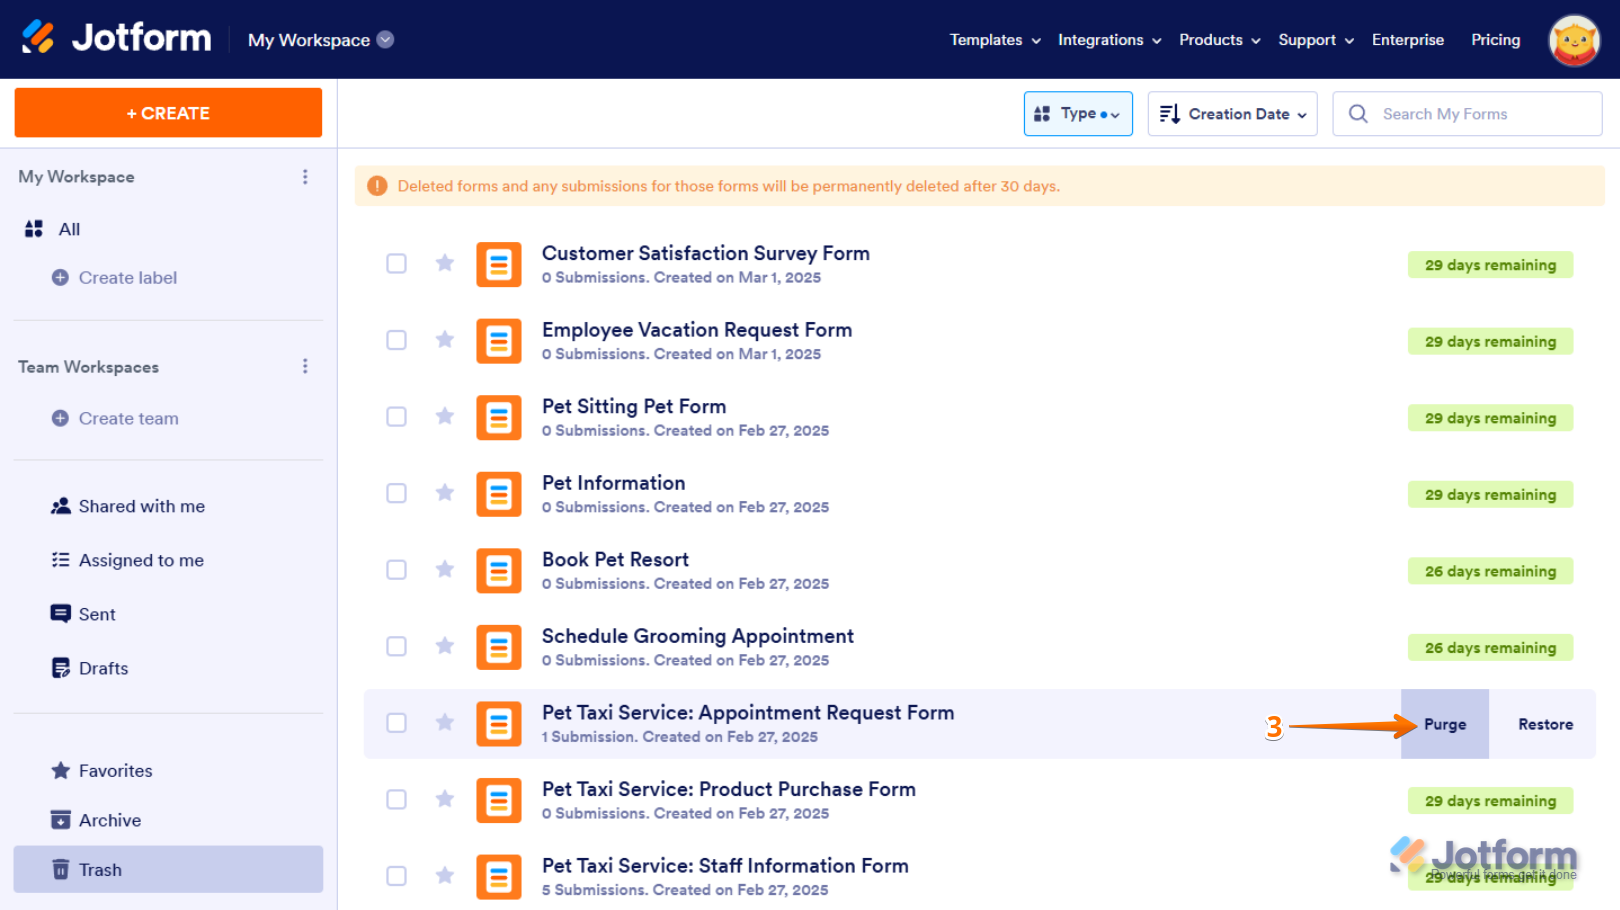Check the Pet Sitting Pet Form checkbox
The width and height of the screenshot is (1620, 910).
pos(397,417)
